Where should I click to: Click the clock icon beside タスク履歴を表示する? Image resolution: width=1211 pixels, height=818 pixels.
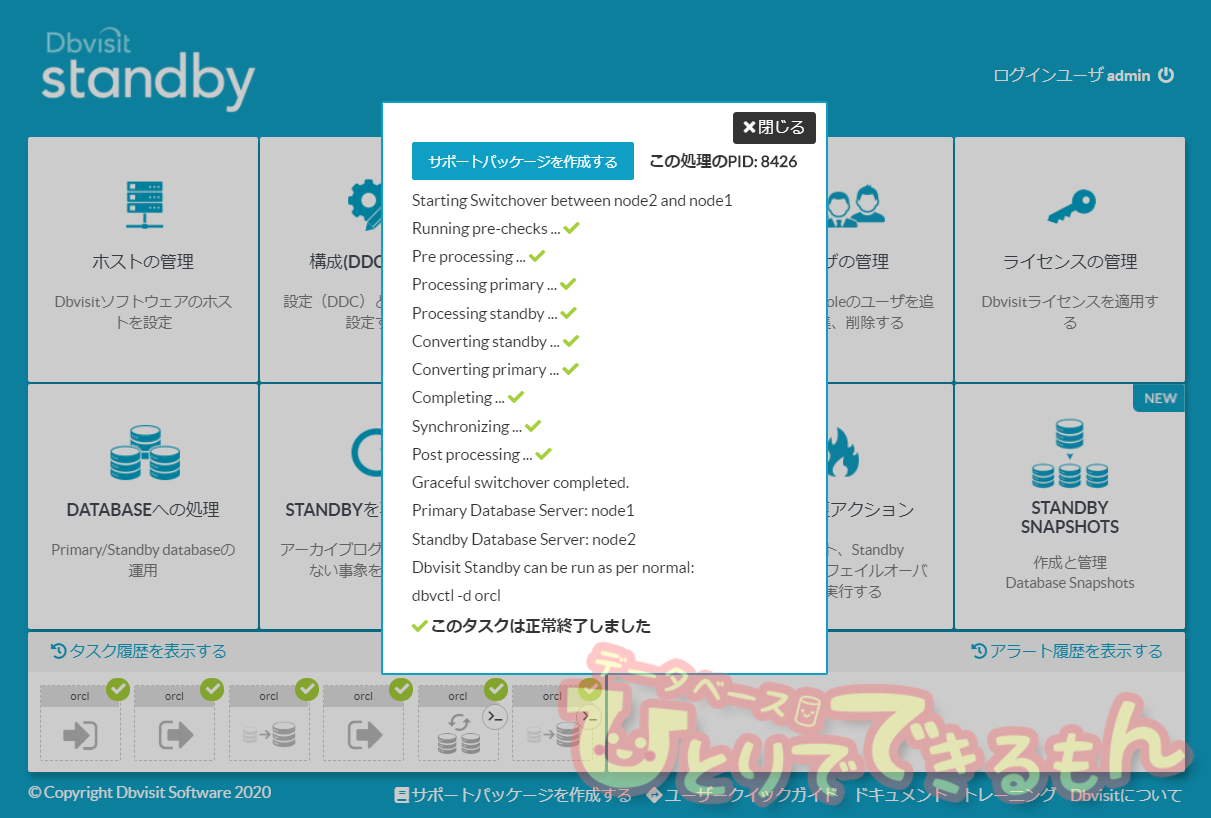58,651
